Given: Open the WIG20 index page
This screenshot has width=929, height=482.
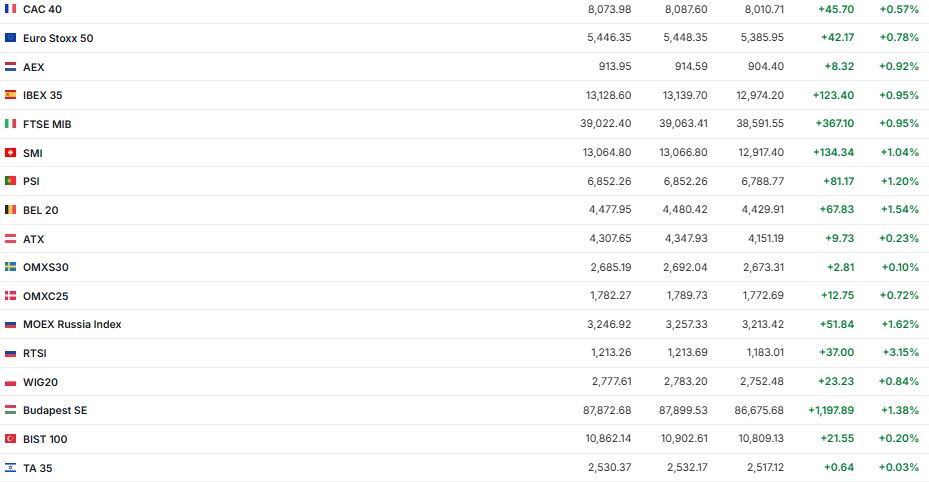Looking at the screenshot, I should click(x=41, y=382).
